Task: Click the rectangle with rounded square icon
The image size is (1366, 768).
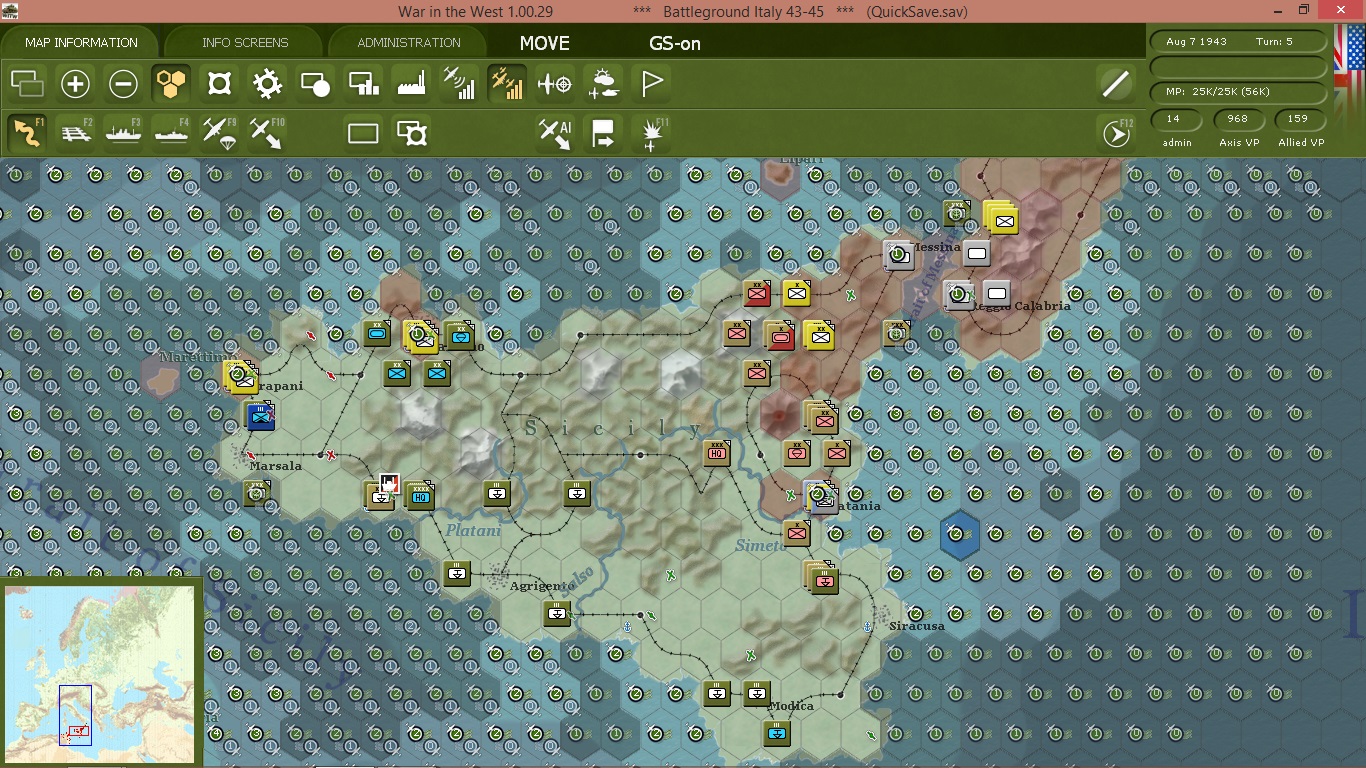Action: tap(411, 133)
